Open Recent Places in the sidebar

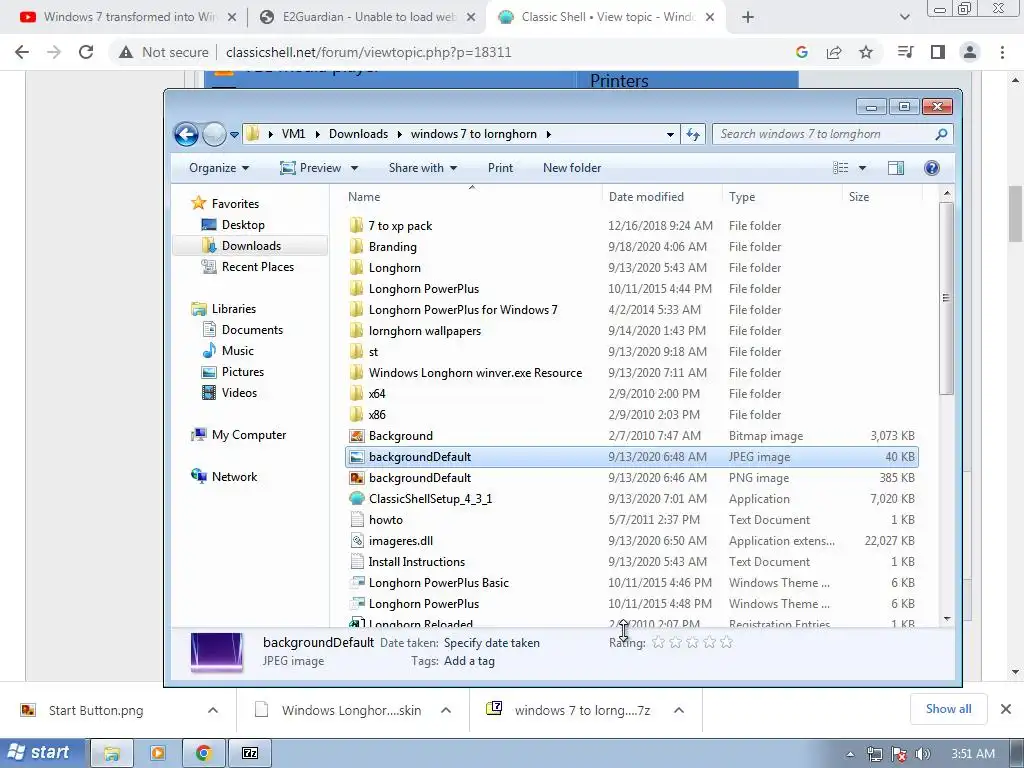[x=258, y=266]
